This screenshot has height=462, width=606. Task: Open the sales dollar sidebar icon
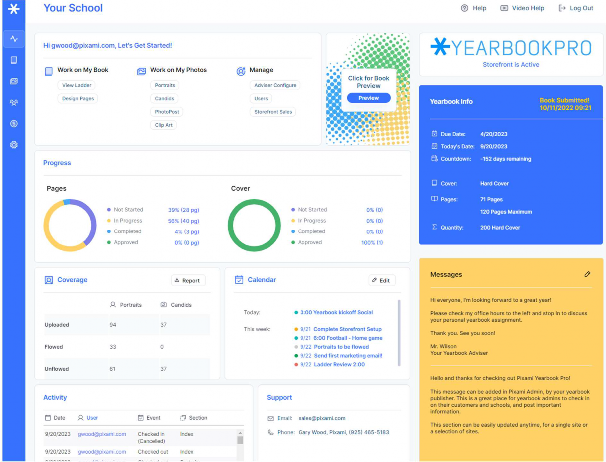click(14, 124)
